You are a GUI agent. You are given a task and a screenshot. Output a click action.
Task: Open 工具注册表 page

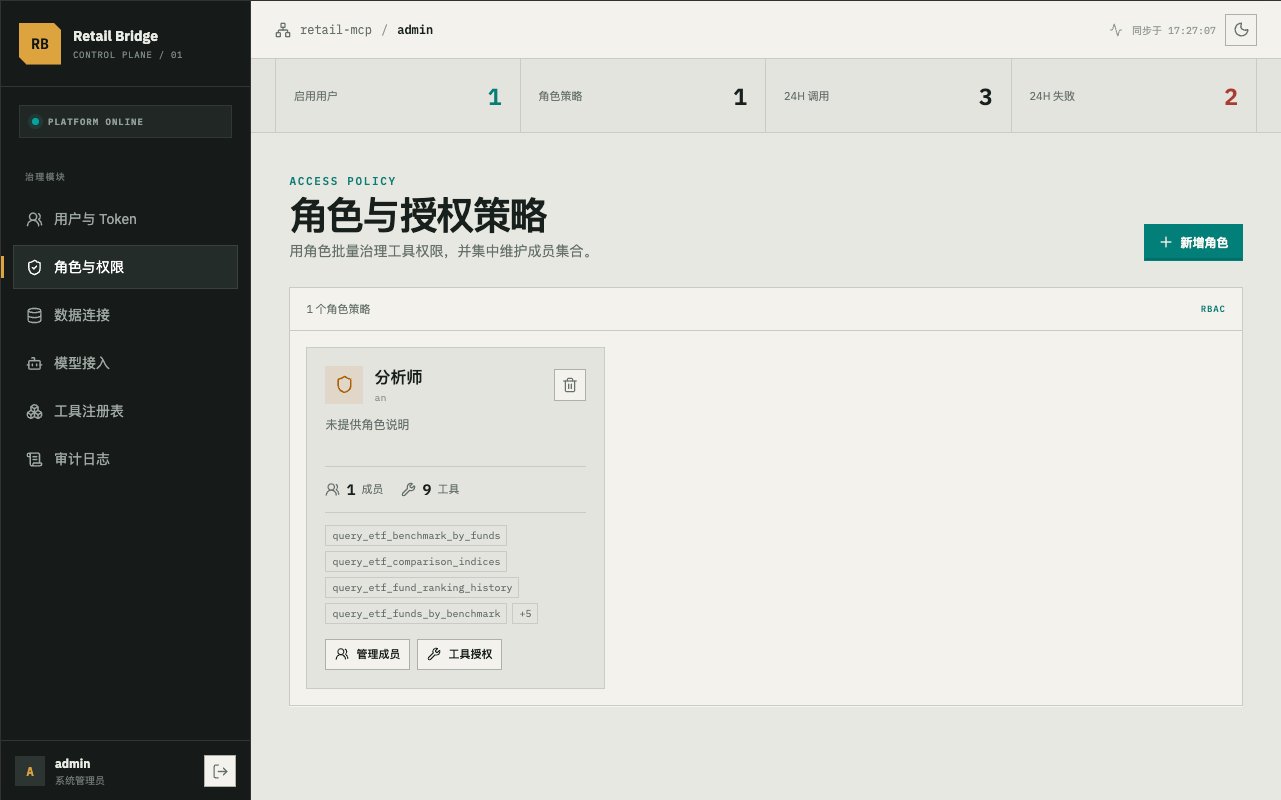(125, 411)
